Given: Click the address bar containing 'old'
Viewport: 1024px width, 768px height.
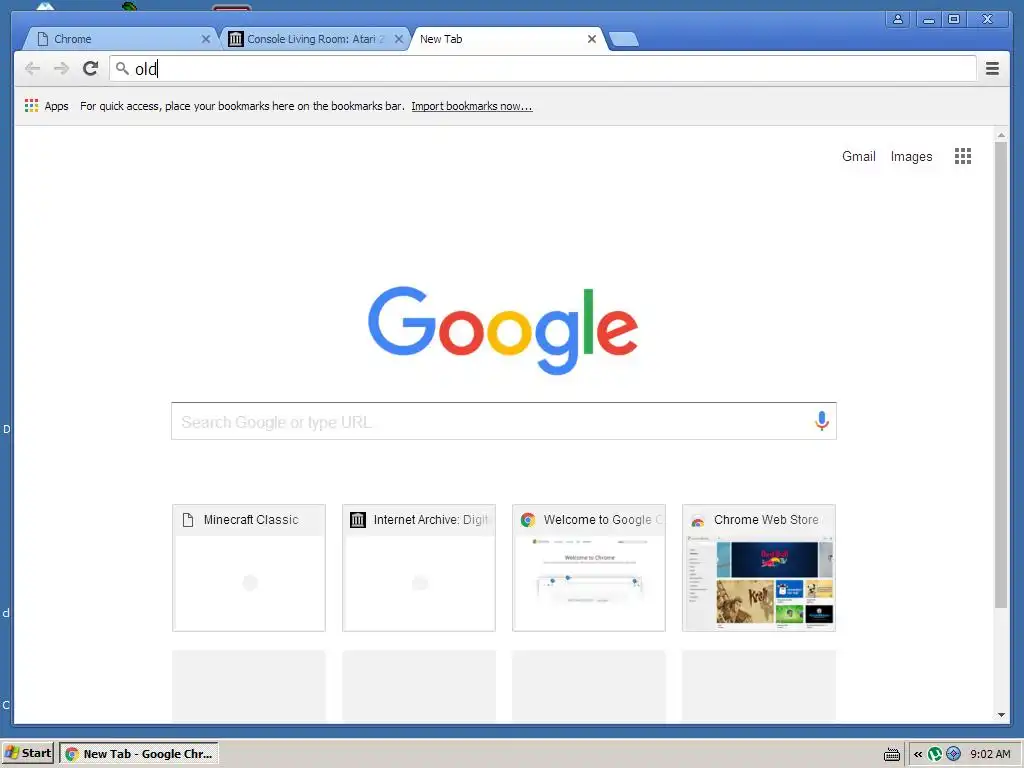Looking at the screenshot, I should point(542,69).
